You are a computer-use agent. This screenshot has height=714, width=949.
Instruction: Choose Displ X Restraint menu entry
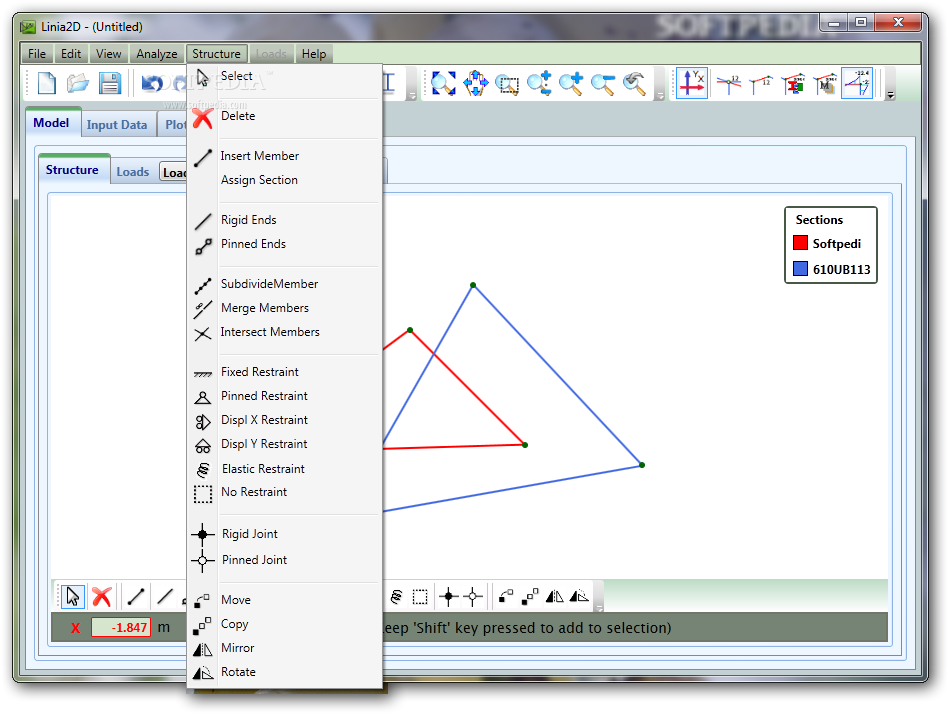pos(284,421)
